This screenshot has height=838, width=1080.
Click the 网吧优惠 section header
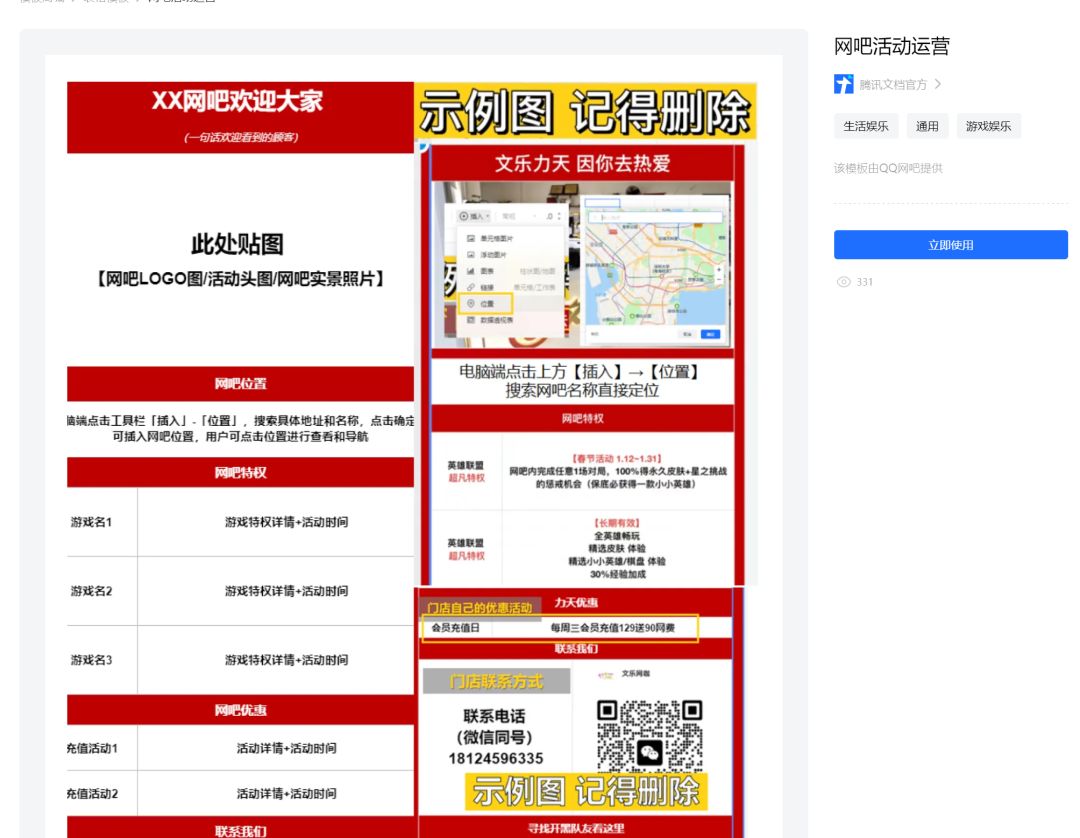240,710
